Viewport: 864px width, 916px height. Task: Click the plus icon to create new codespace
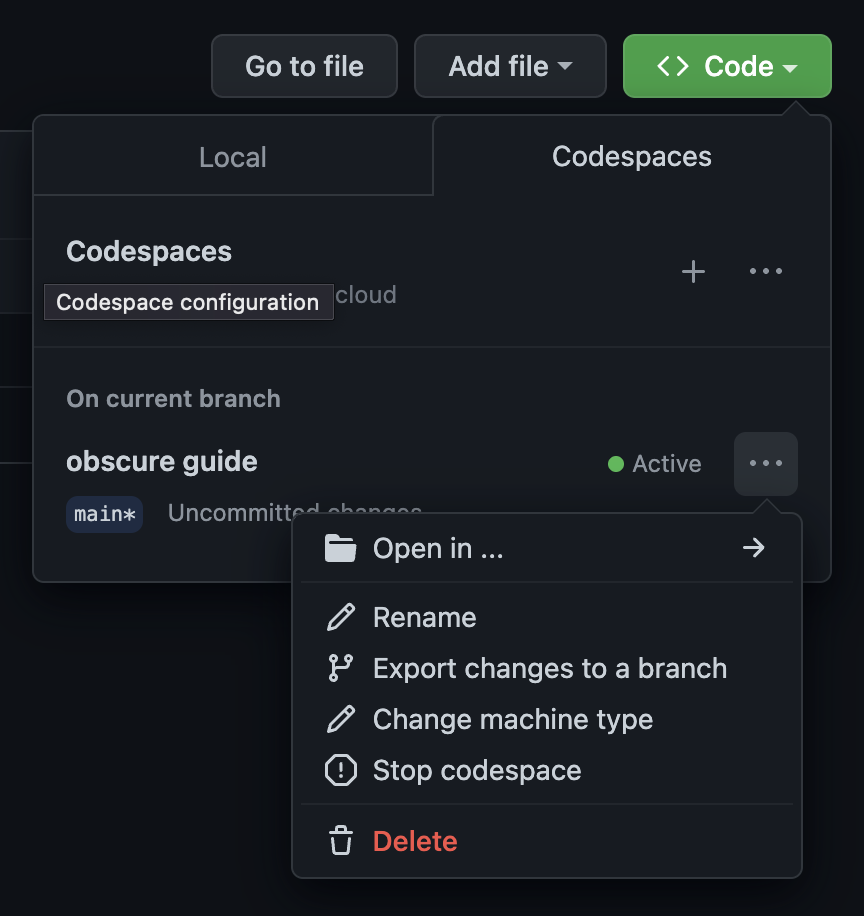point(692,271)
